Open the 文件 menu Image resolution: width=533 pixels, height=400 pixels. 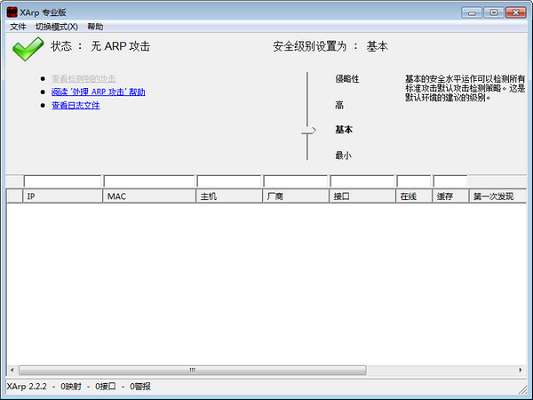click(18, 27)
